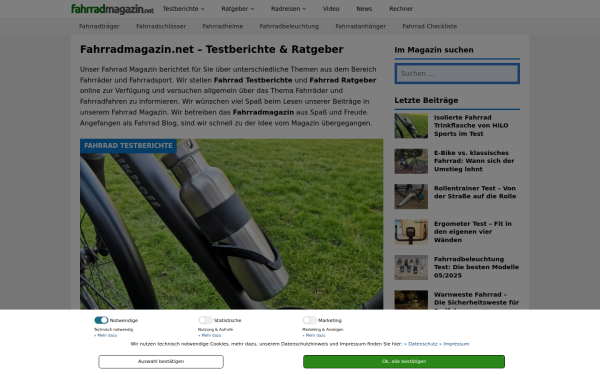Read Ergometer Test article
This screenshot has width=600, height=375.
pyautogui.click(x=473, y=232)
